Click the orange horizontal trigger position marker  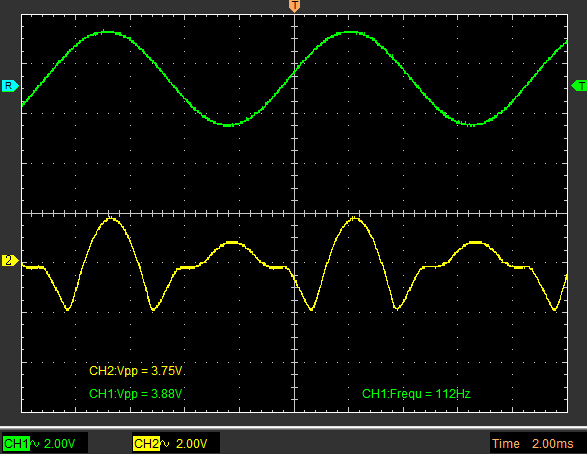(x=295, y=6)
